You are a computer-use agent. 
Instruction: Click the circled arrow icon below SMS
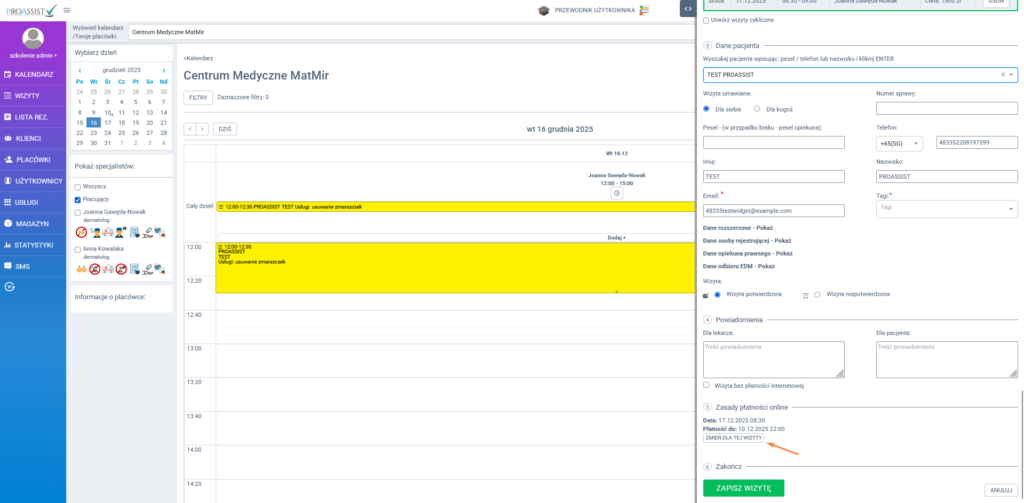(10, 286)
